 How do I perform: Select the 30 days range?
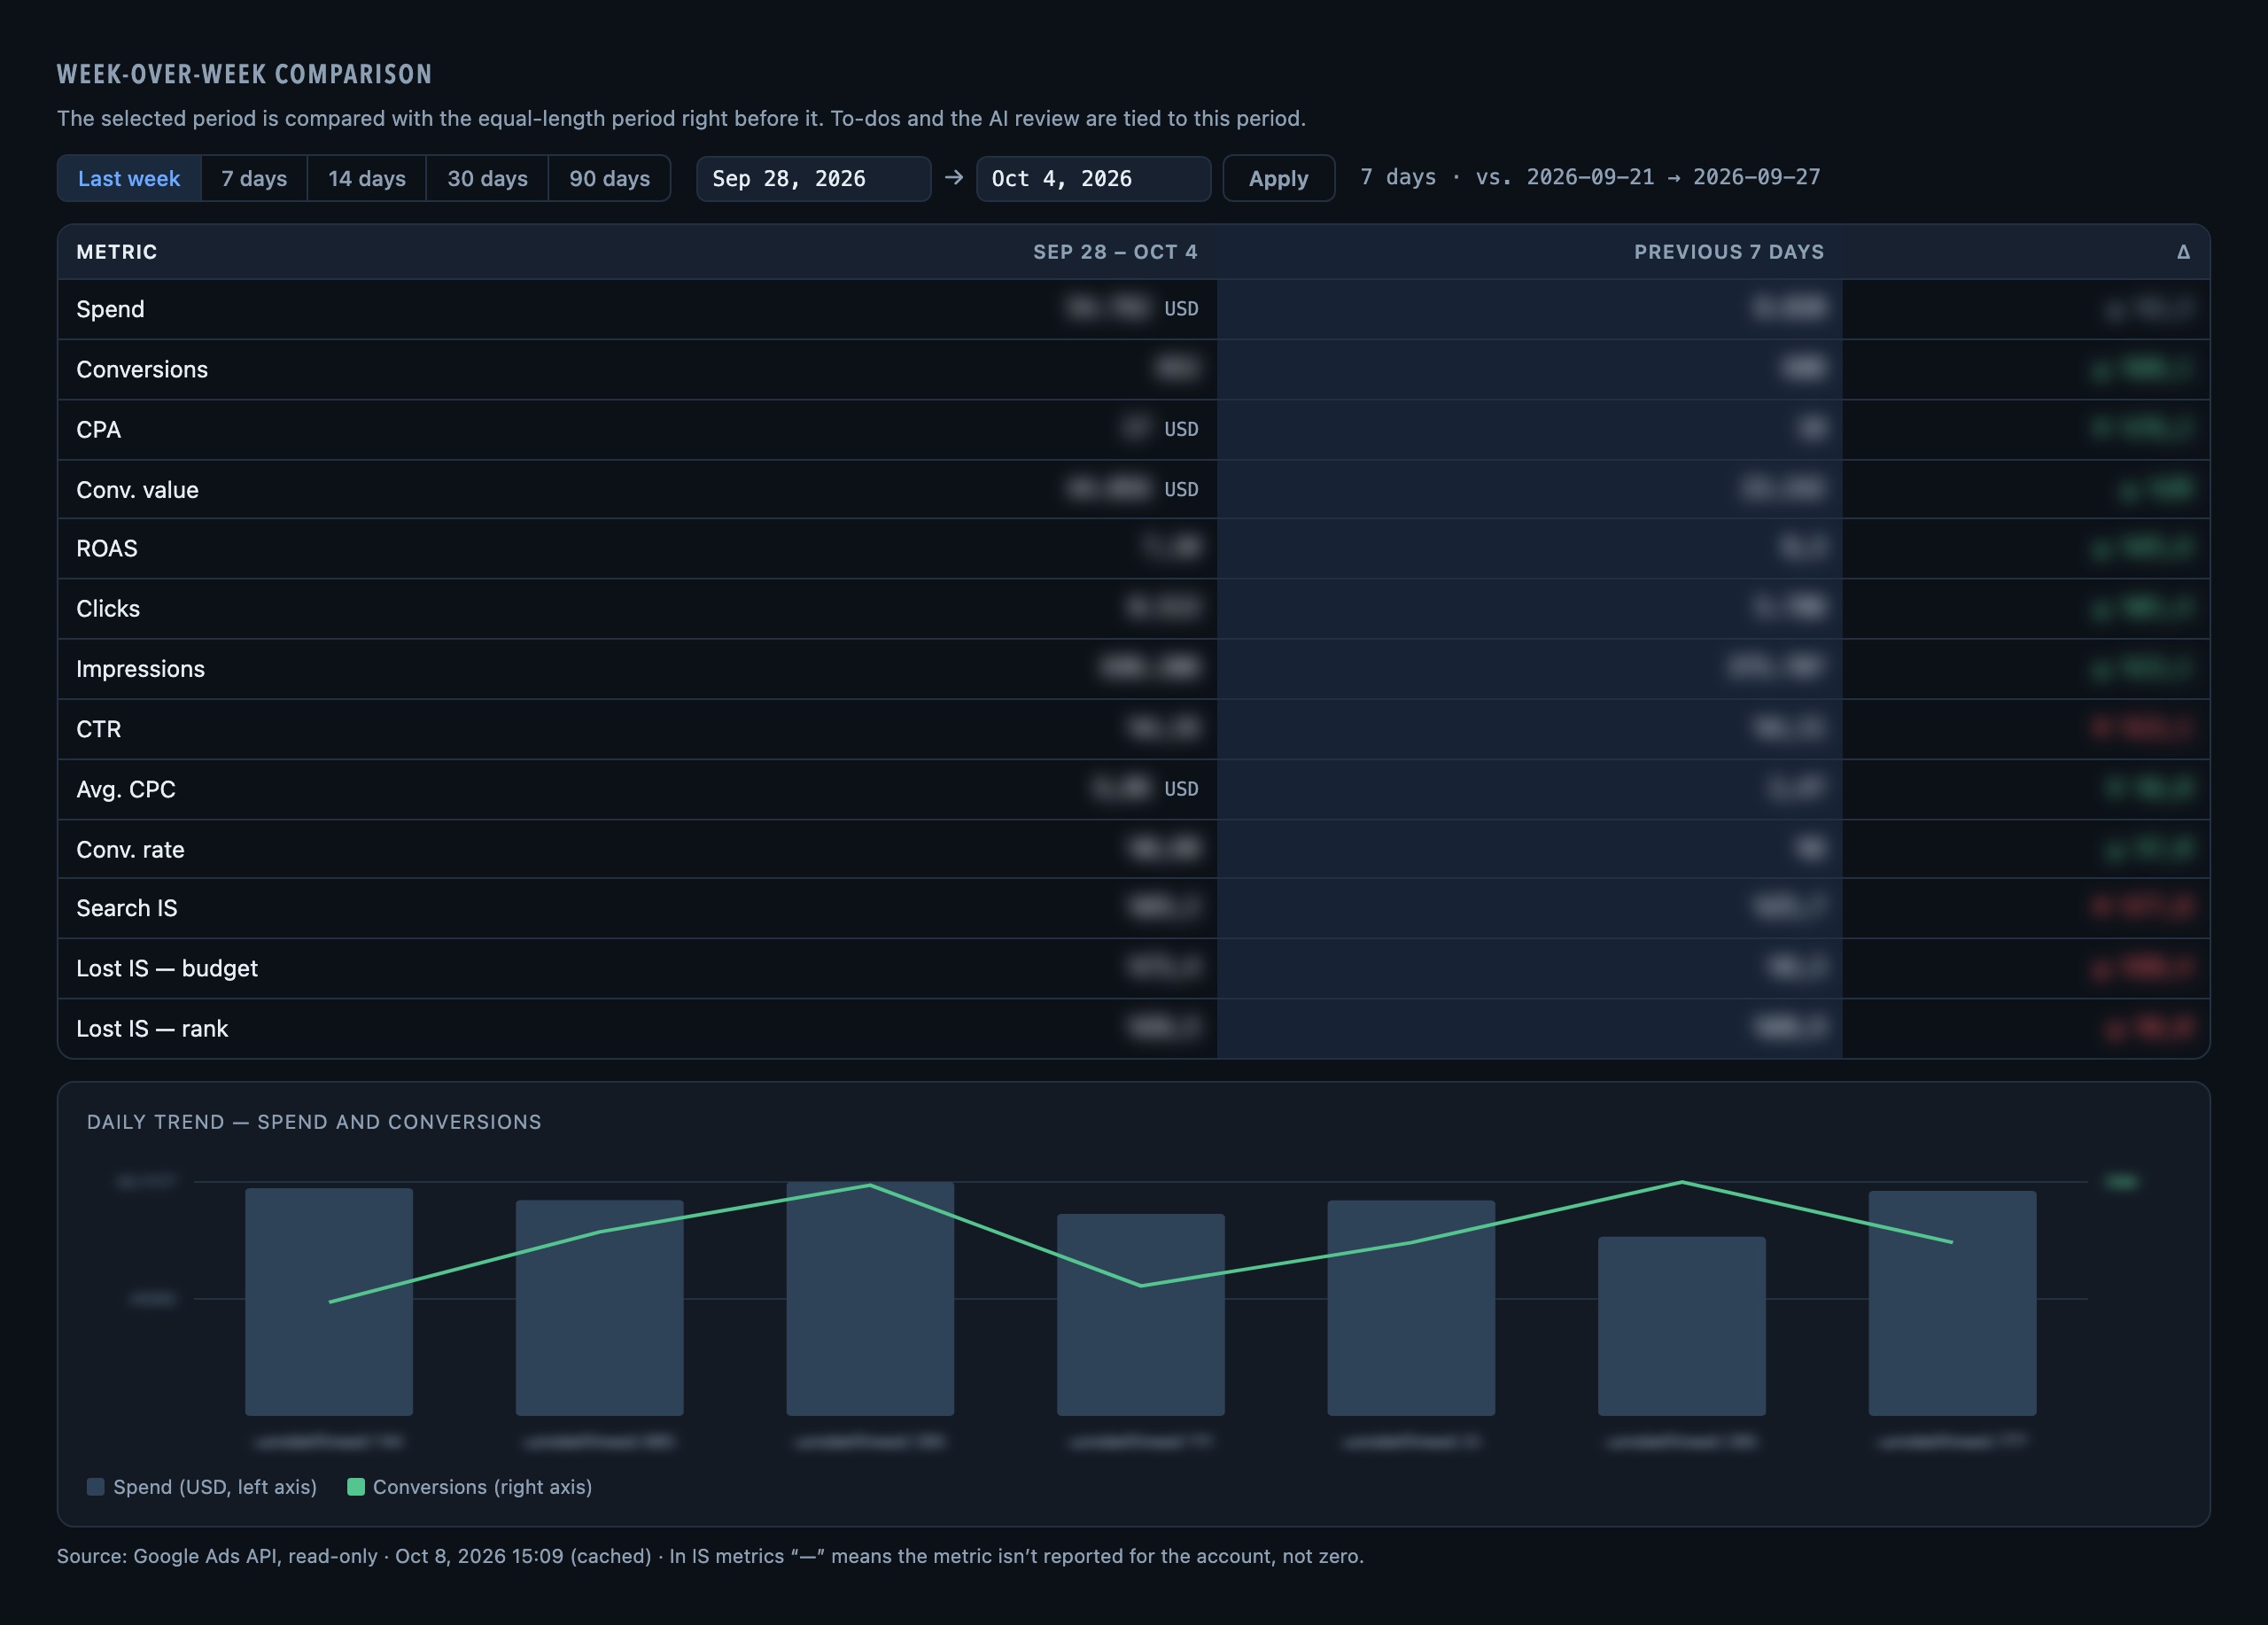(487, 178)
